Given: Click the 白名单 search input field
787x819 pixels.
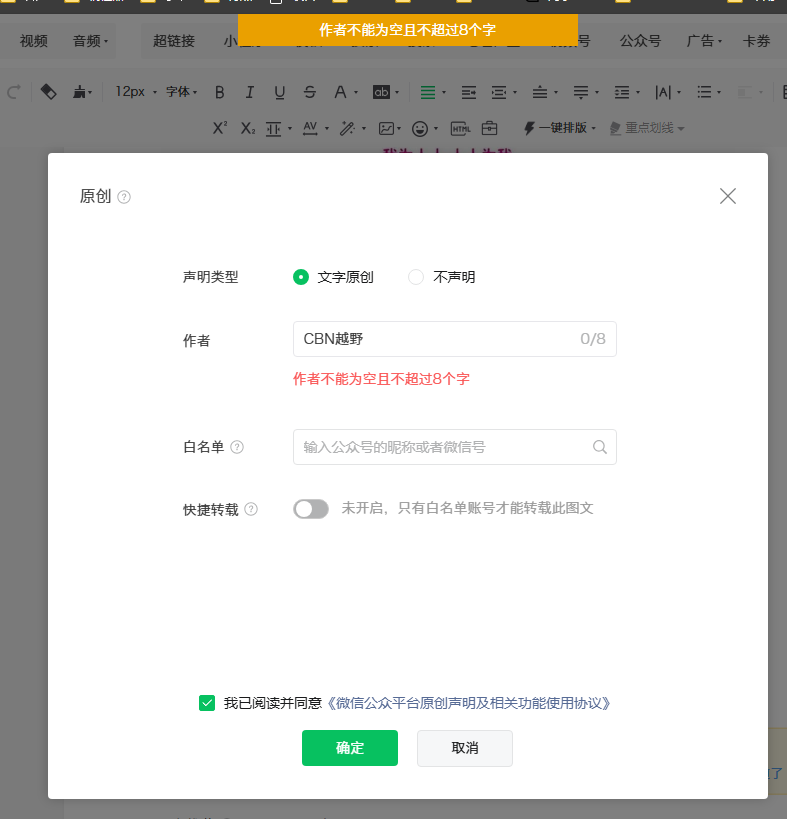Looking at the screenshot, I should click(x=455, y=447).
